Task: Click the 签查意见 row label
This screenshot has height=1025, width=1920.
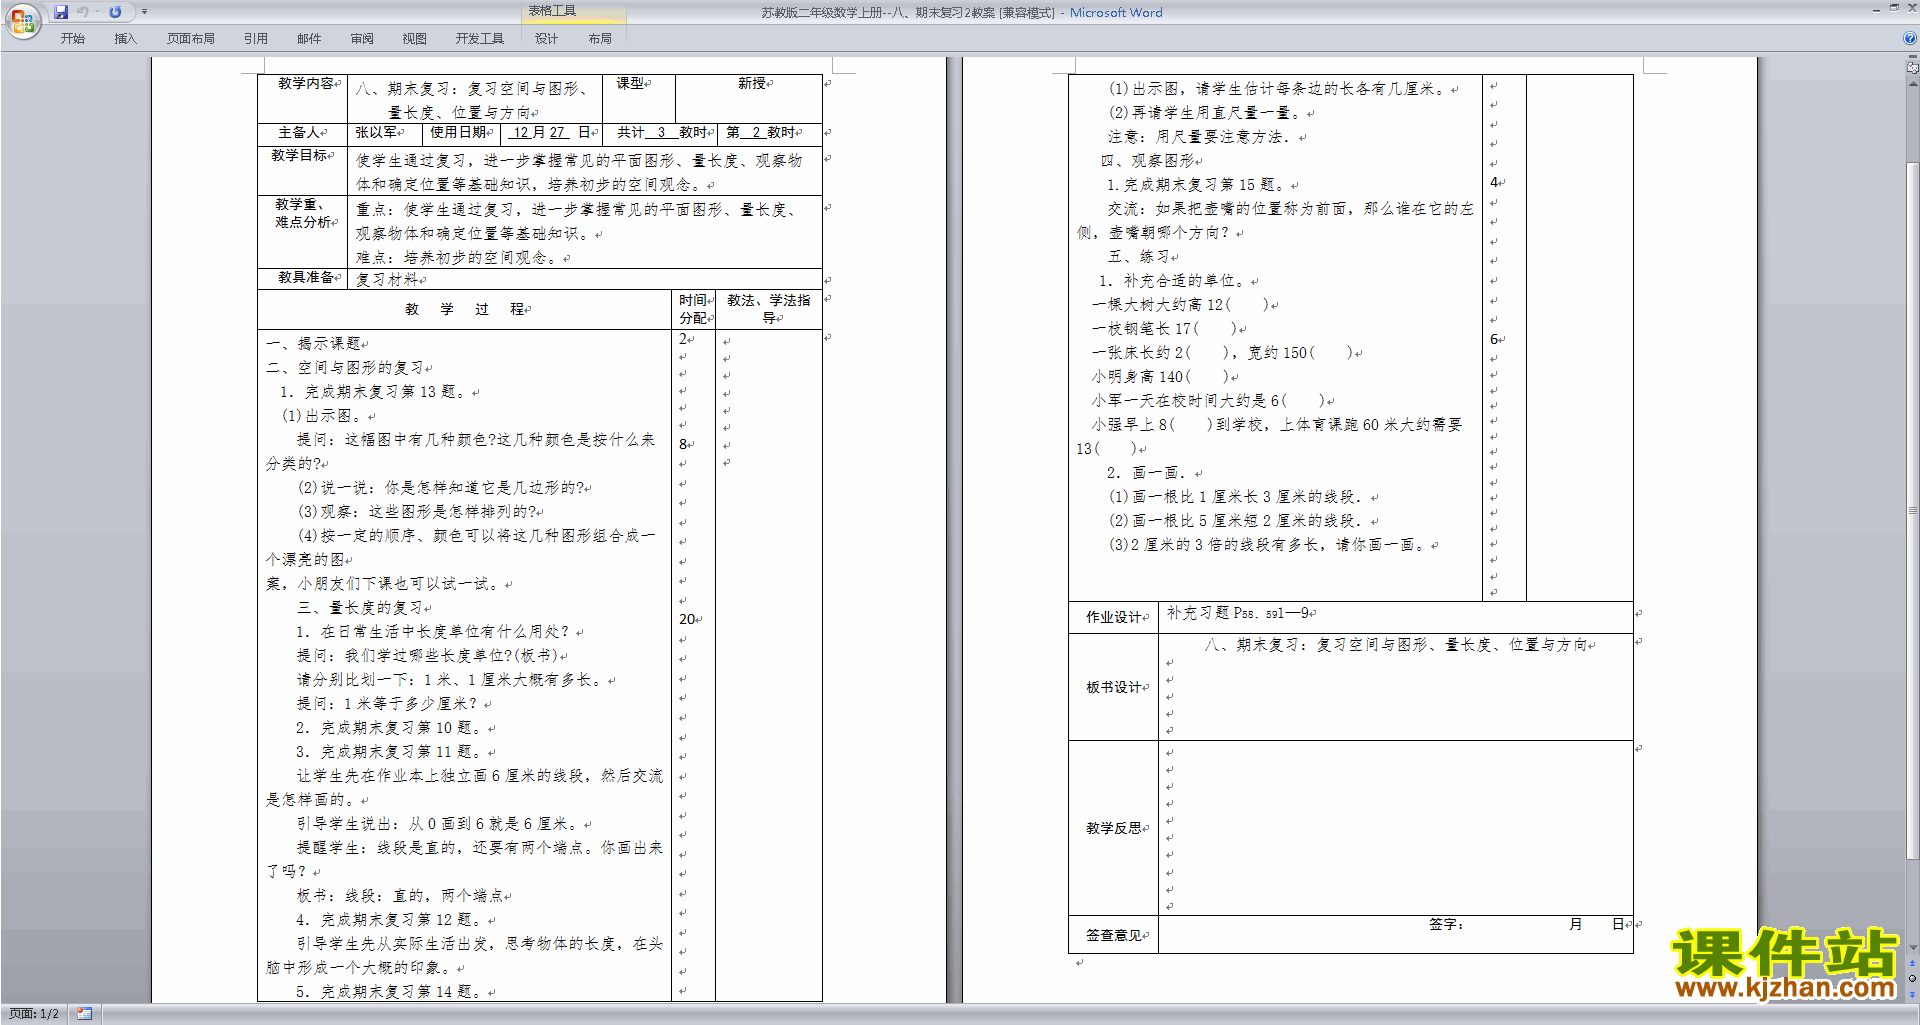Action: (1114, 935)
